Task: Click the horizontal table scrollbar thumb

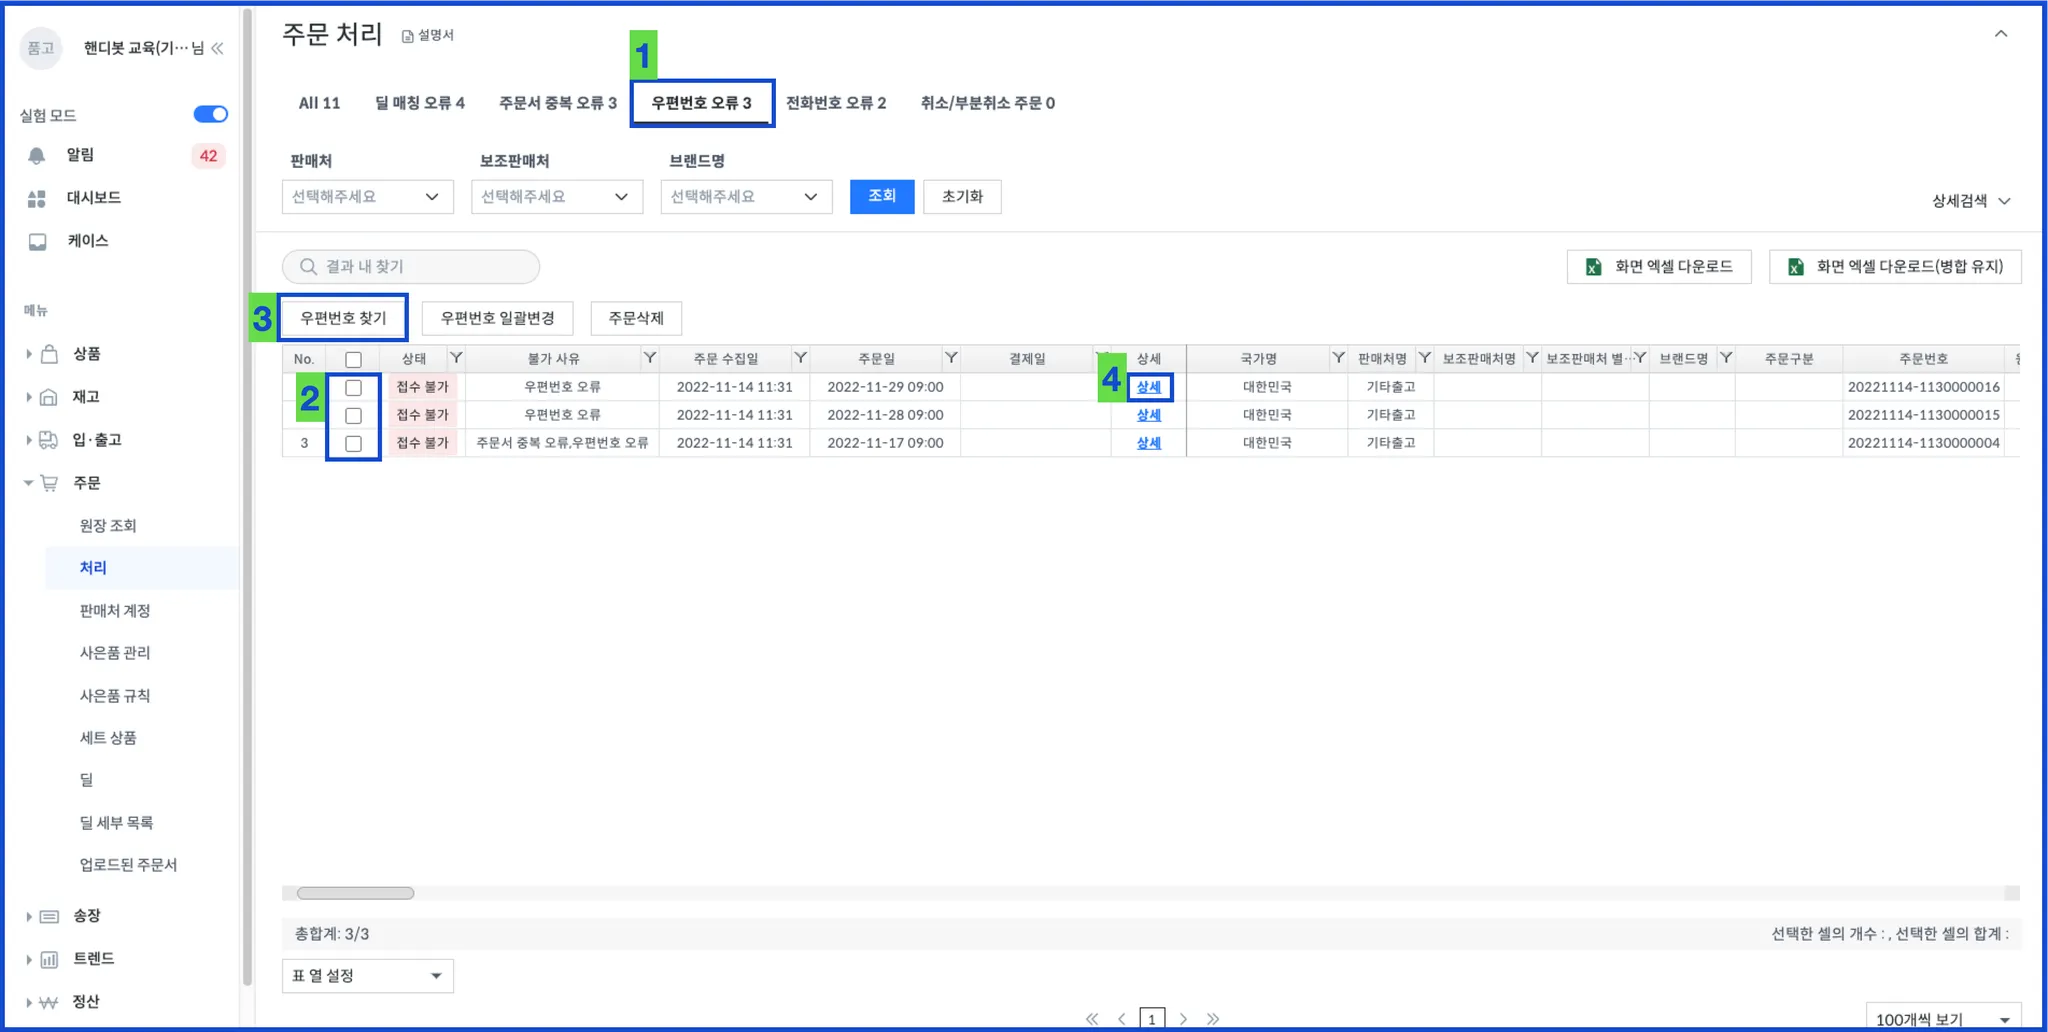Action: [x=355, y=893]
